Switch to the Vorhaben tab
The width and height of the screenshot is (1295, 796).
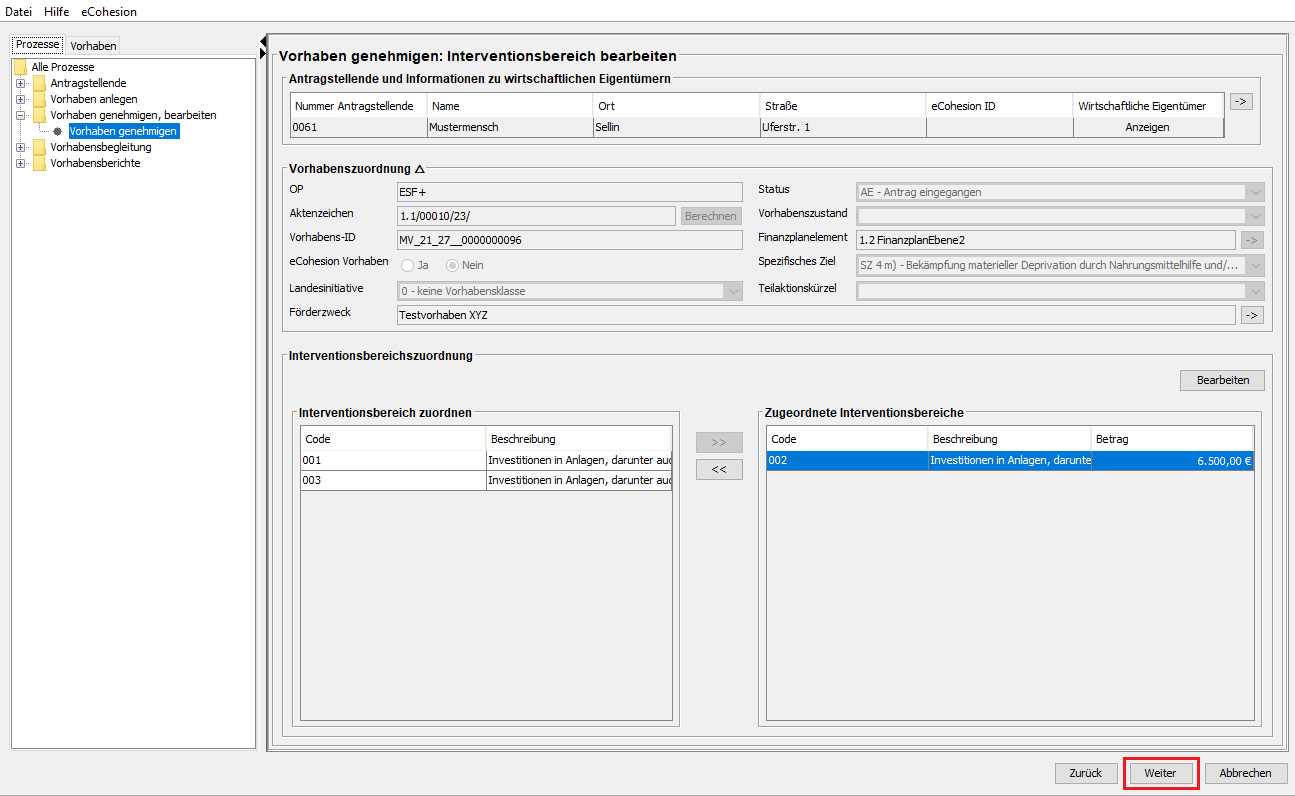tap(93, 46)
